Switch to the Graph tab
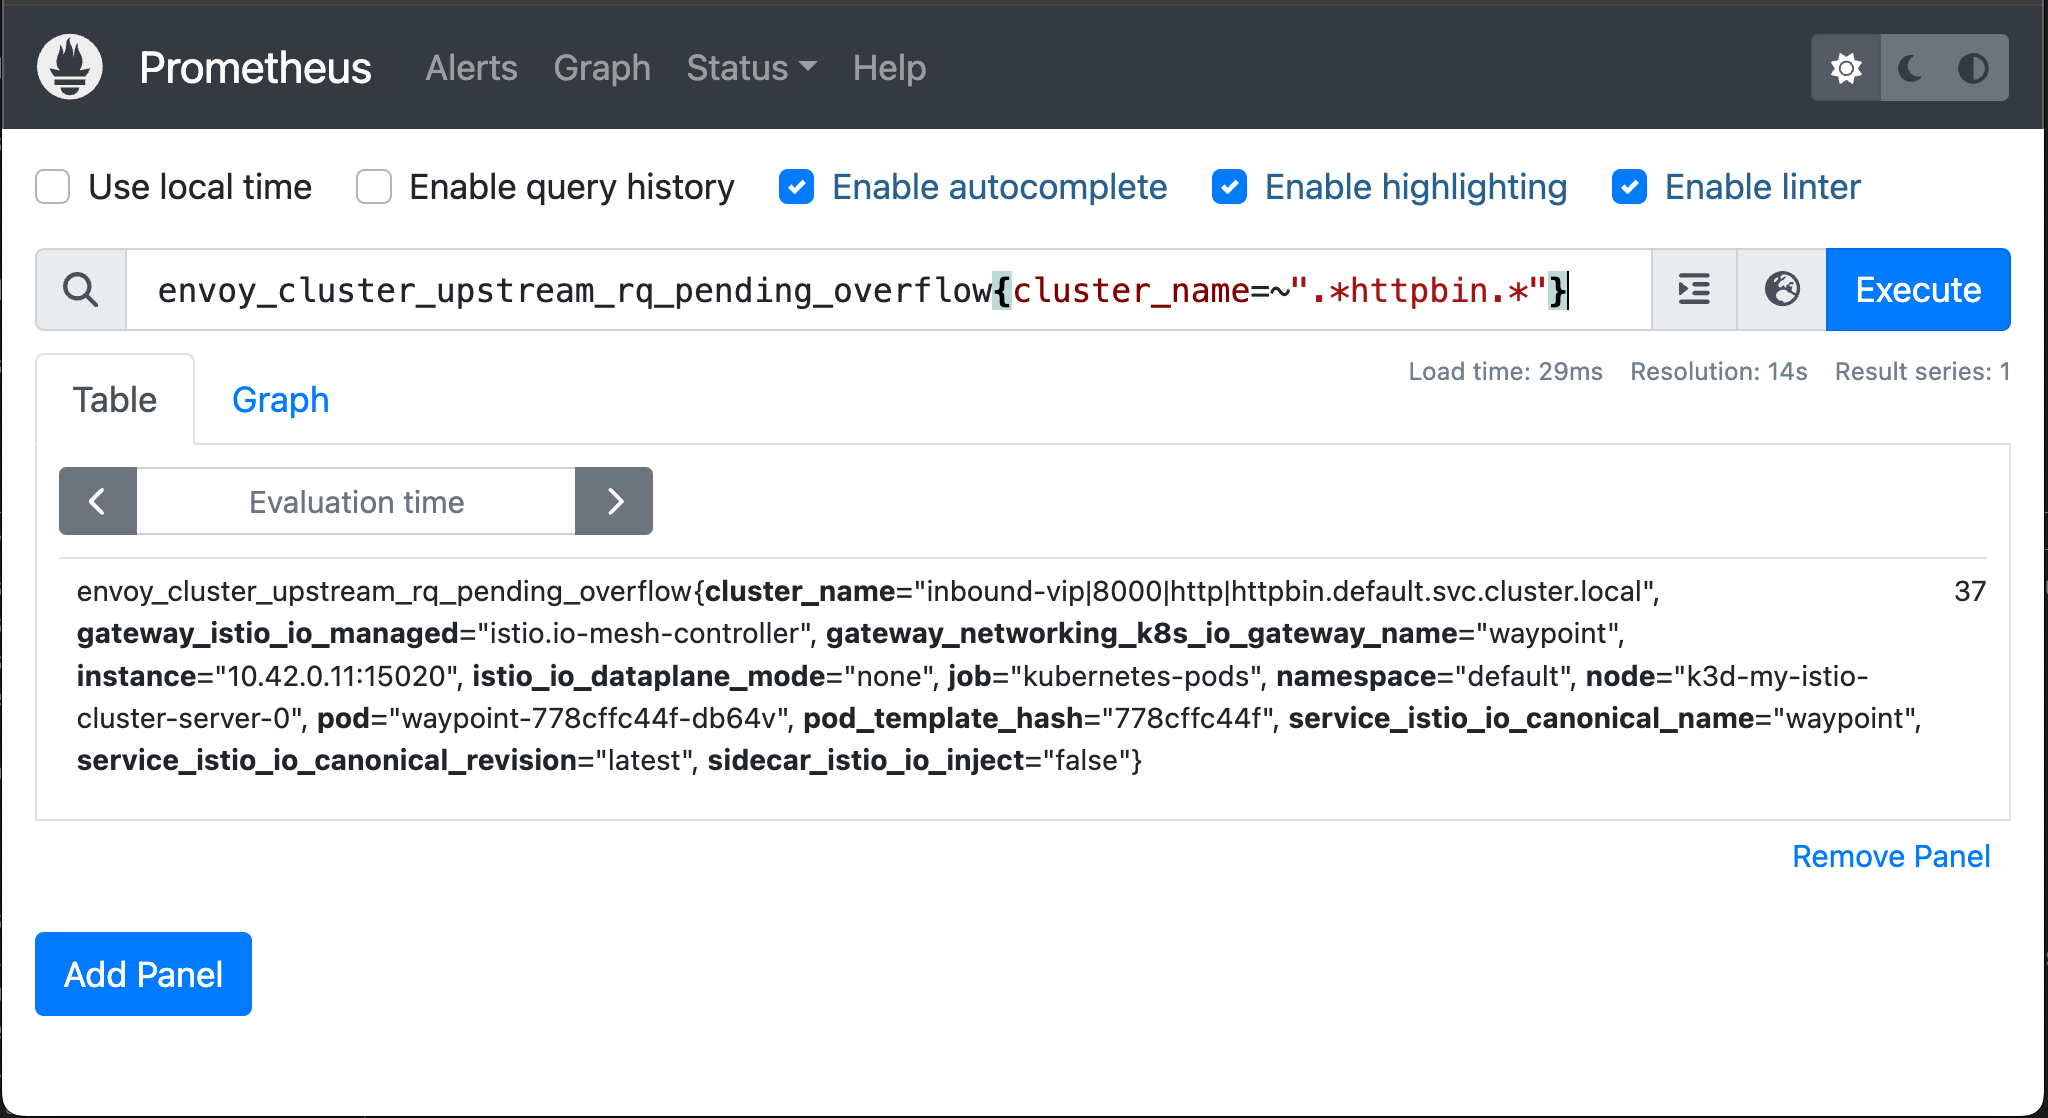Image resolution: width=2048 pixels, height=1118 pixels. pos(280,399)
